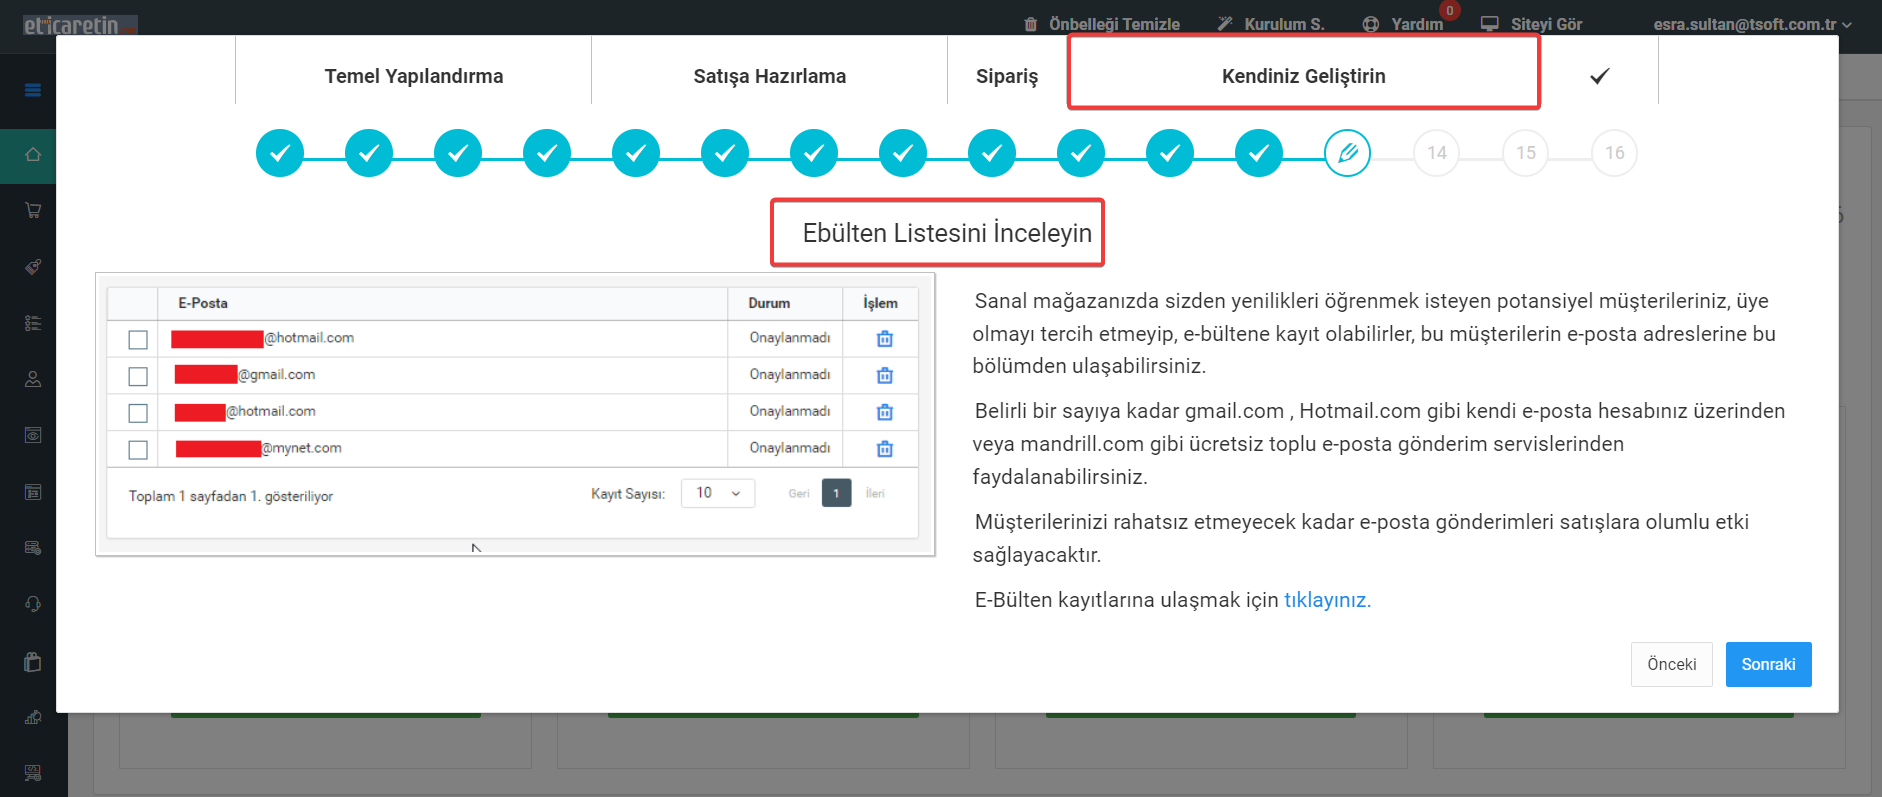Select the current step pencil icon circle

[x=1348, y=153]
